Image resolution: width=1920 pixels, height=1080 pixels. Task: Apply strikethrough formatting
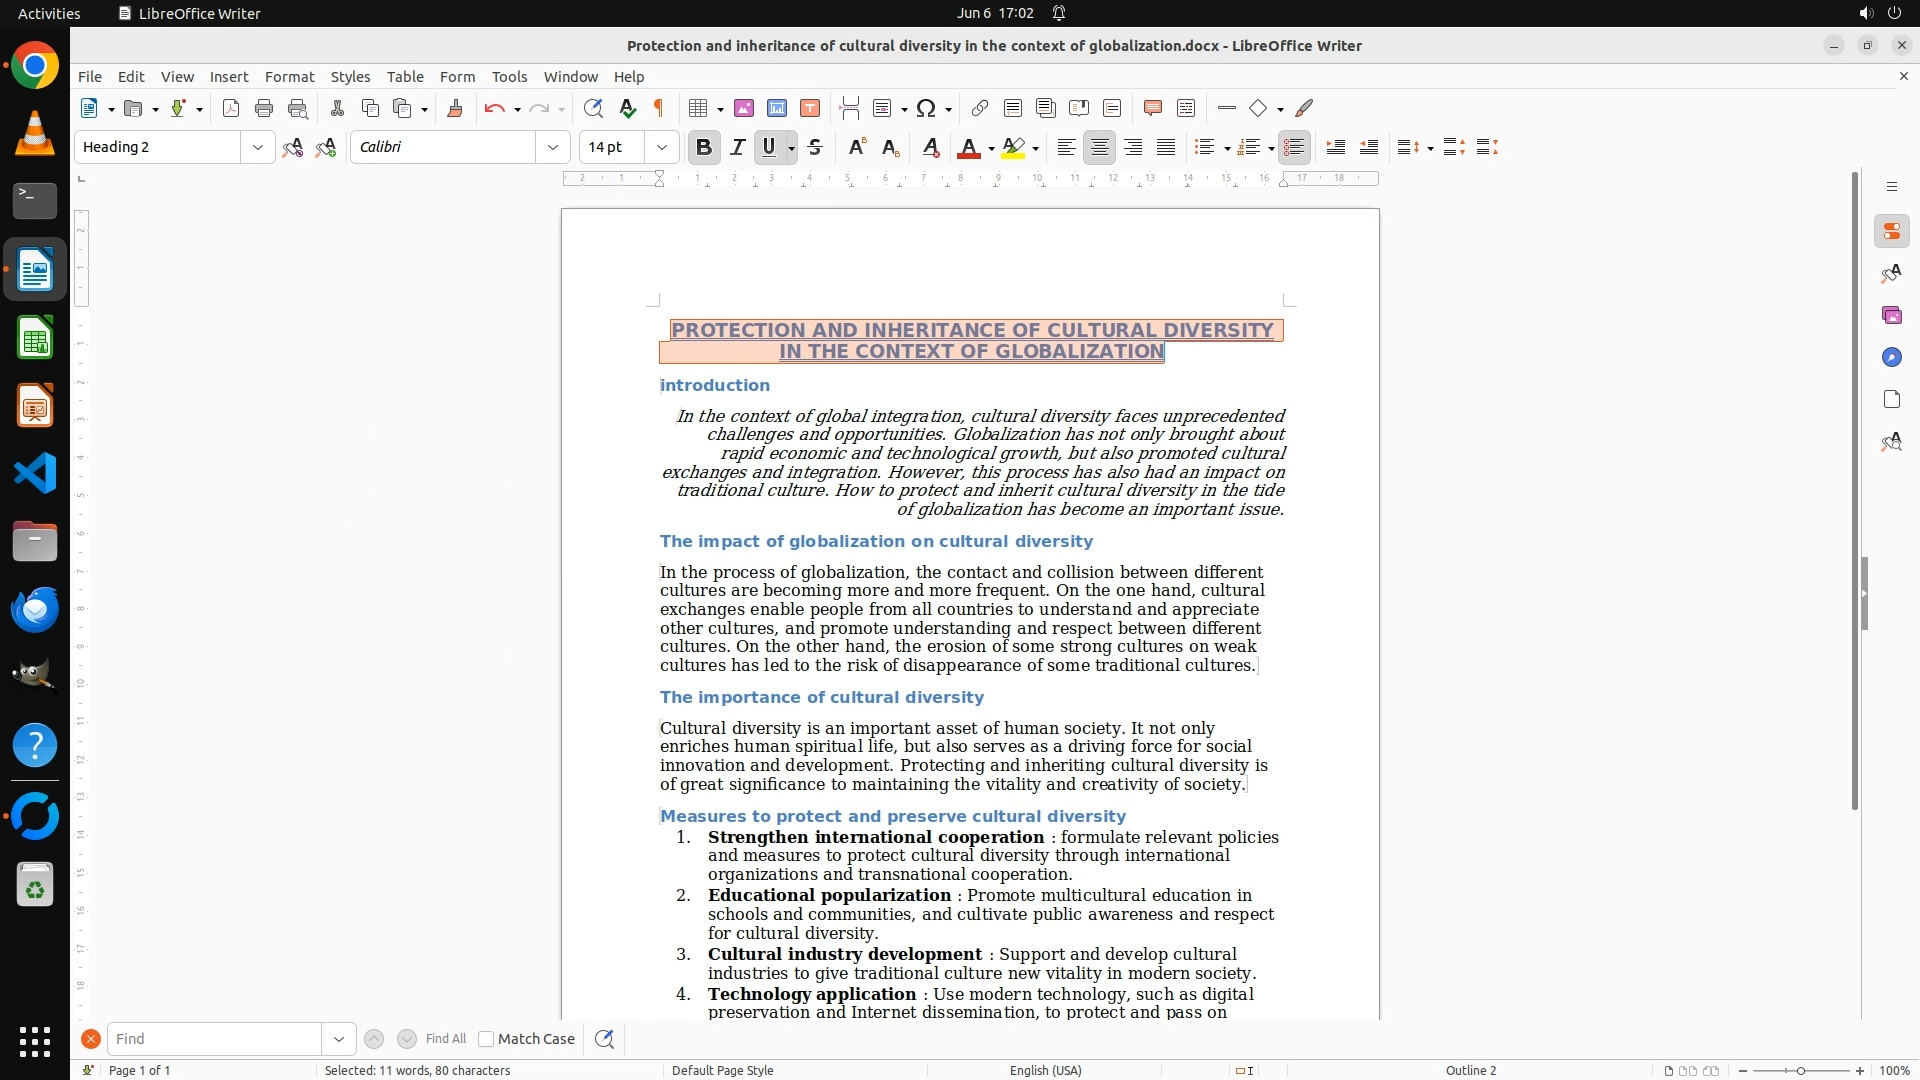[x=815, y=147]
